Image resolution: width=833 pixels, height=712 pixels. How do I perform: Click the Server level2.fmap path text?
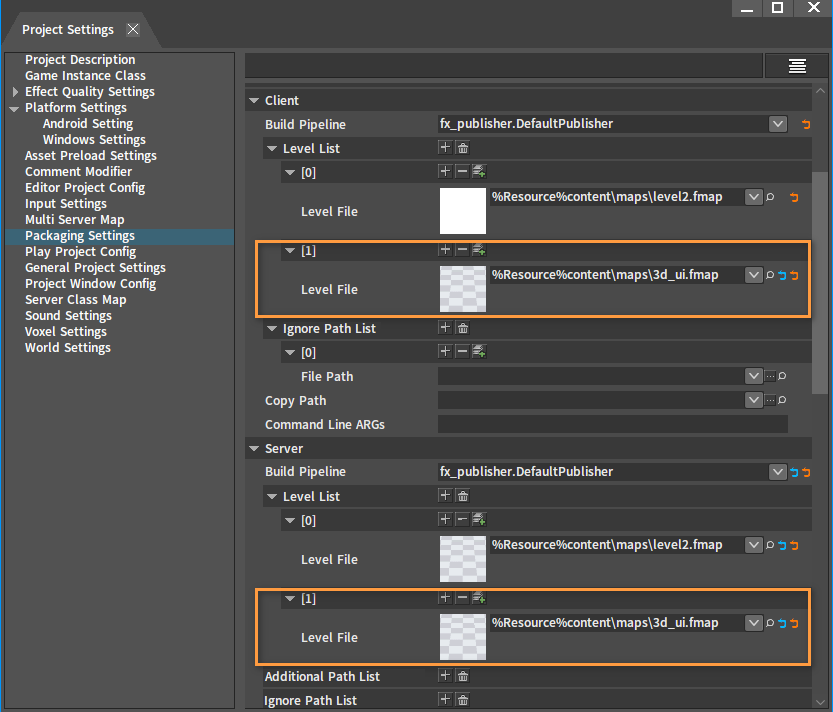[607, 545]
